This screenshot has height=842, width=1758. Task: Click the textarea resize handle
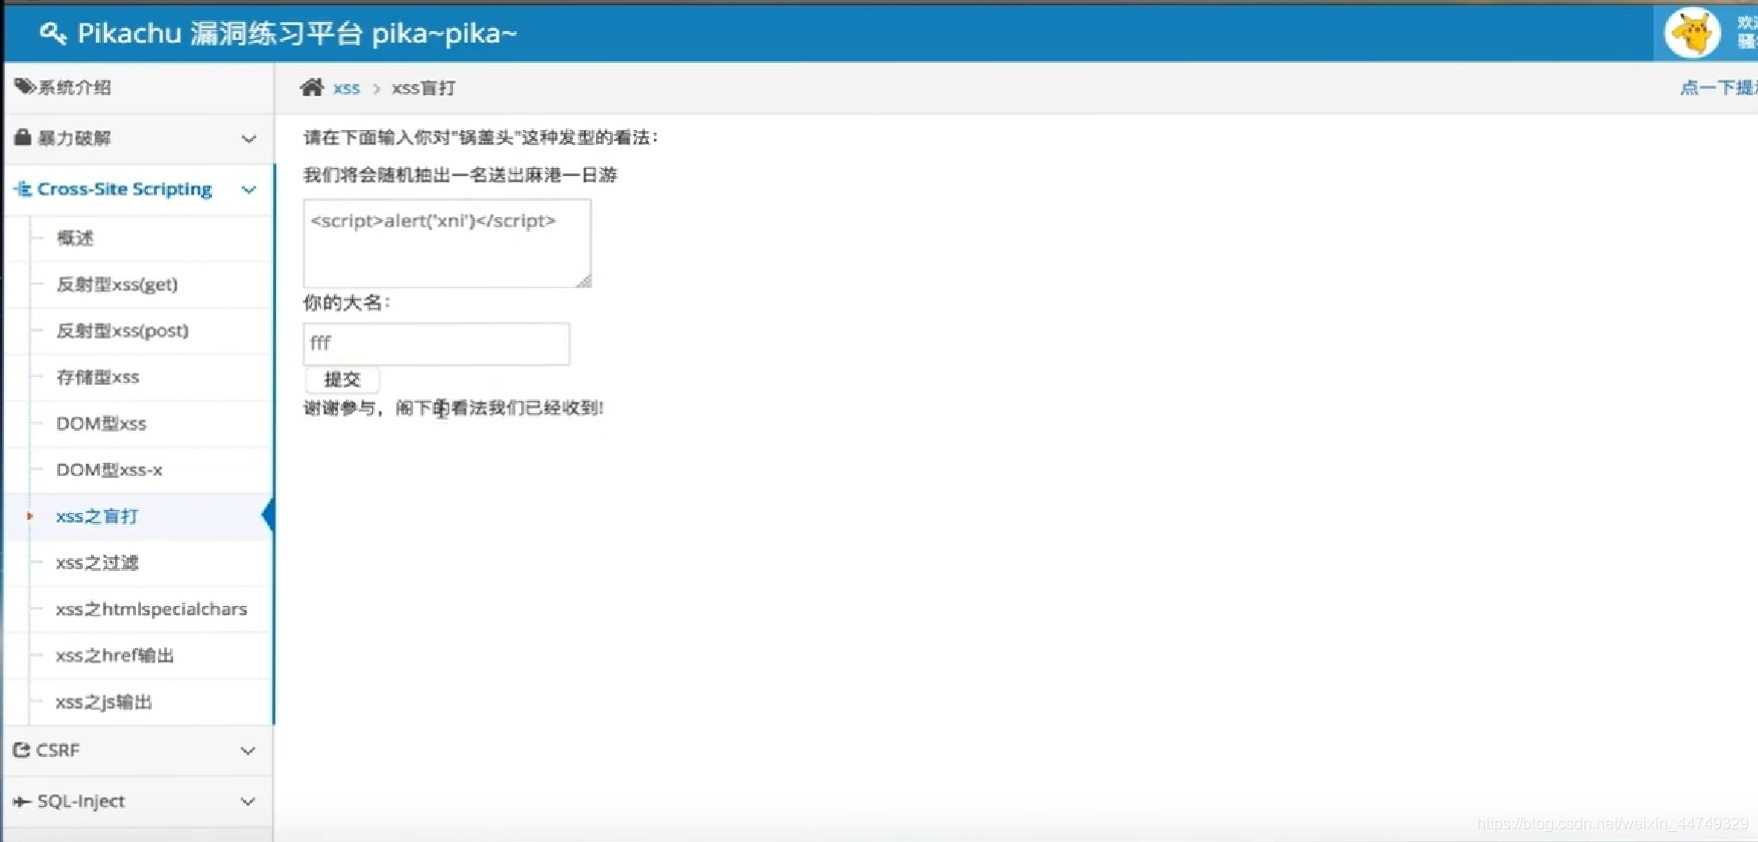click(584, 281)
